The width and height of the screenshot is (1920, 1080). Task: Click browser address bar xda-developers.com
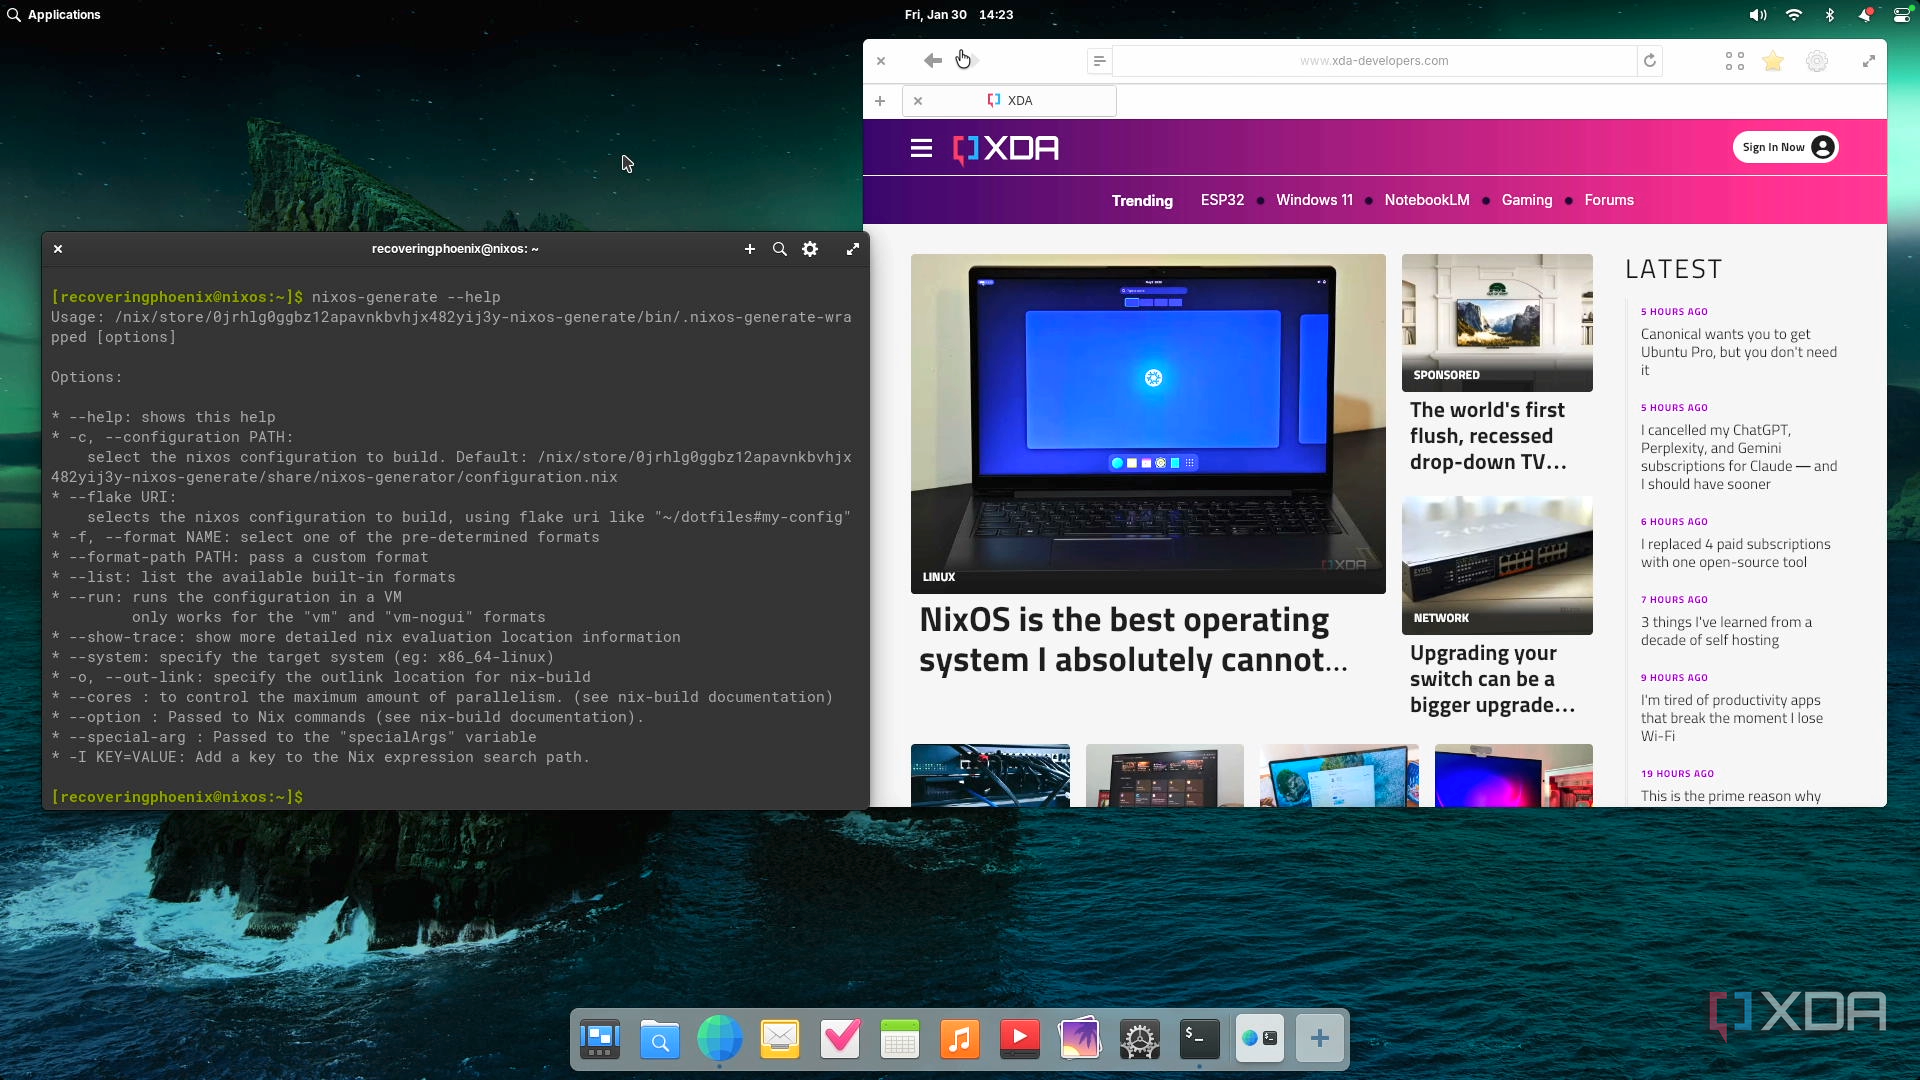1374,61
